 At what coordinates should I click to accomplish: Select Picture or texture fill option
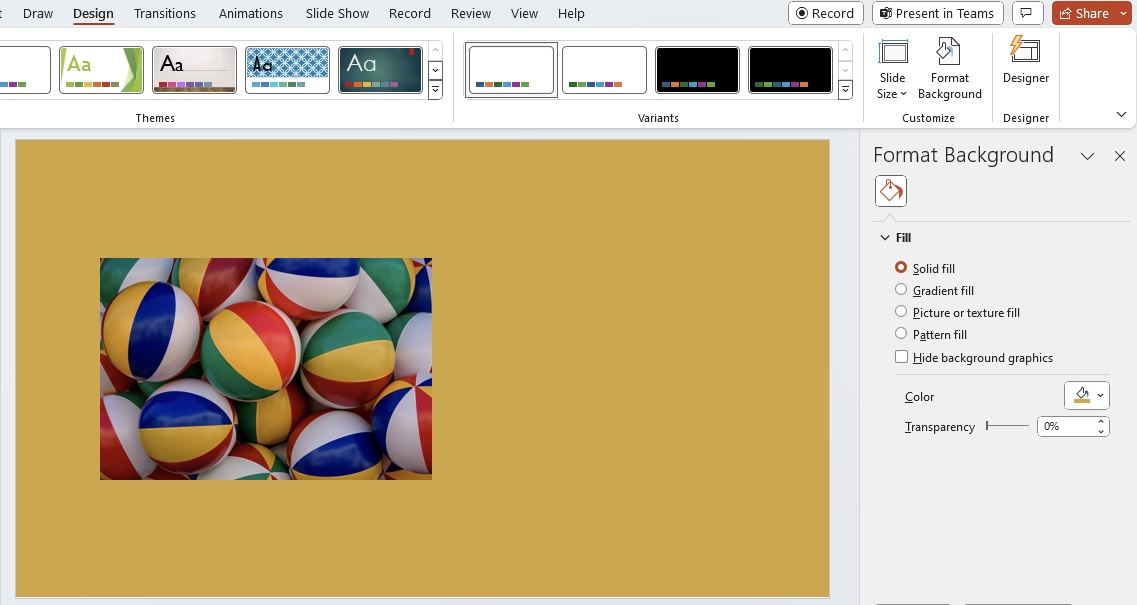click(x=901, y=311)
